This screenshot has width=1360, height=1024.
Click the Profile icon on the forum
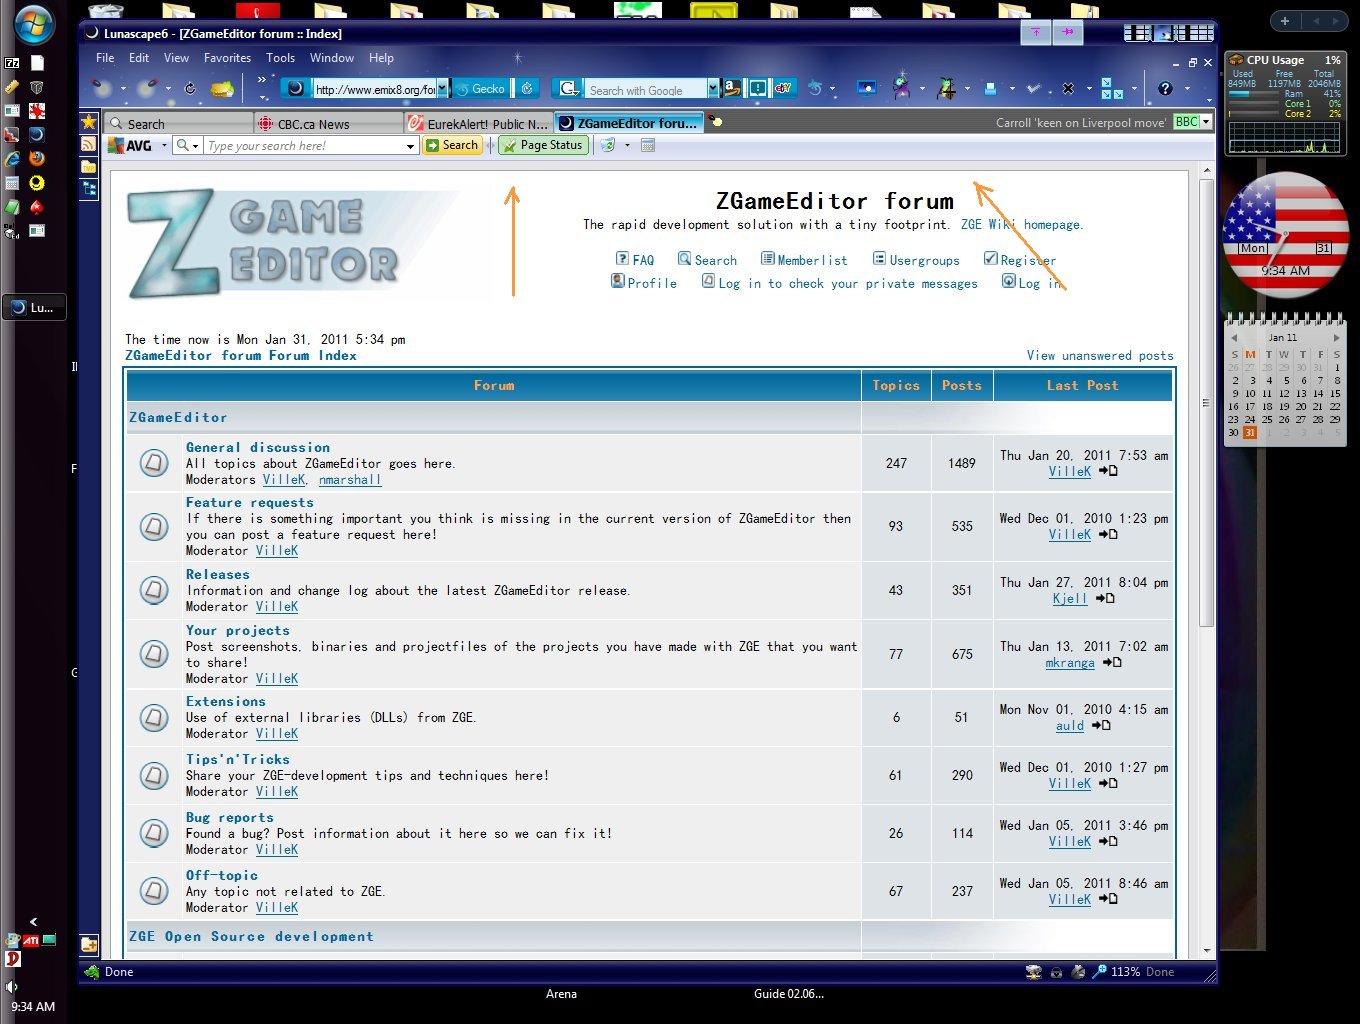point(618,282)
